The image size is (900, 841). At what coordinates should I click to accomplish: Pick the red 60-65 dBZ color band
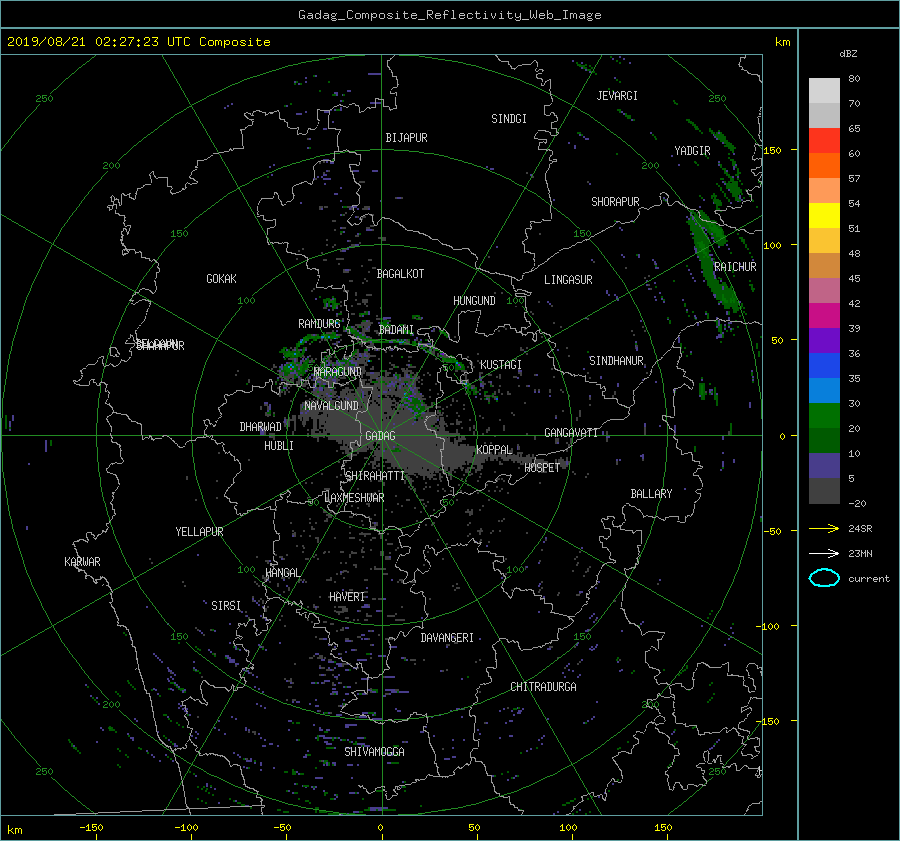[824, 140]
